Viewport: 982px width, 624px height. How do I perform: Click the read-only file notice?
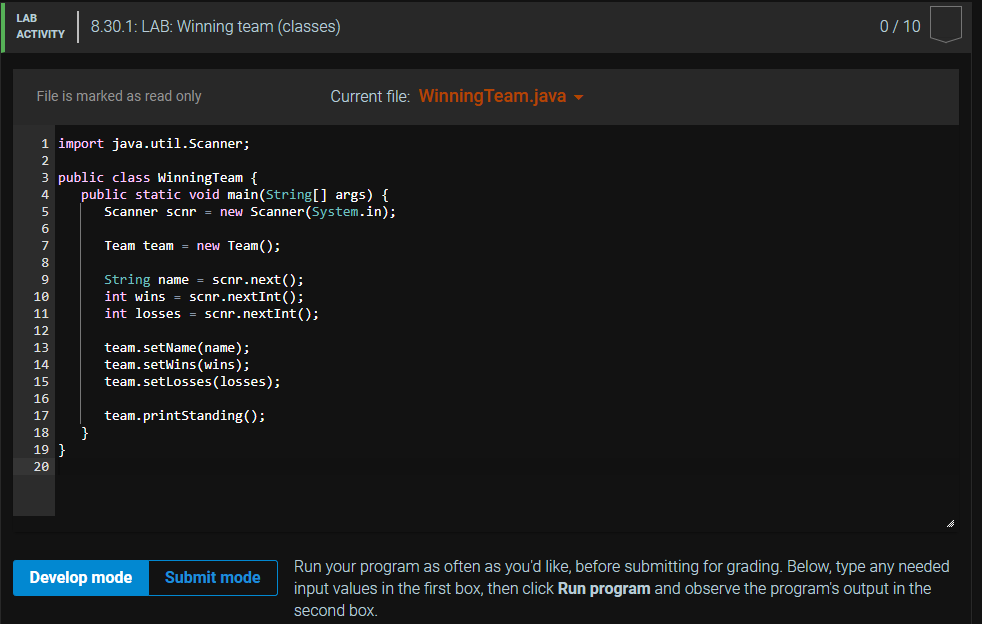[119, 96]
